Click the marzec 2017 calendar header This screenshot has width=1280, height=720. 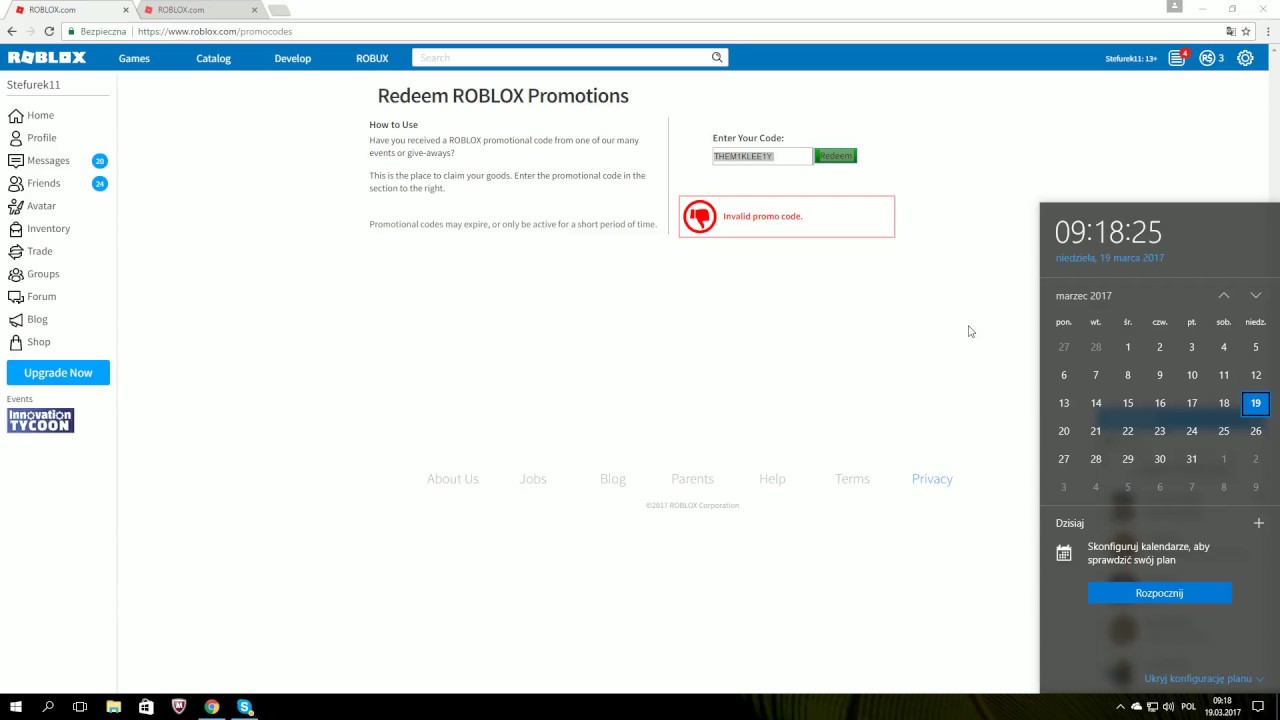tap(1084, 296)
